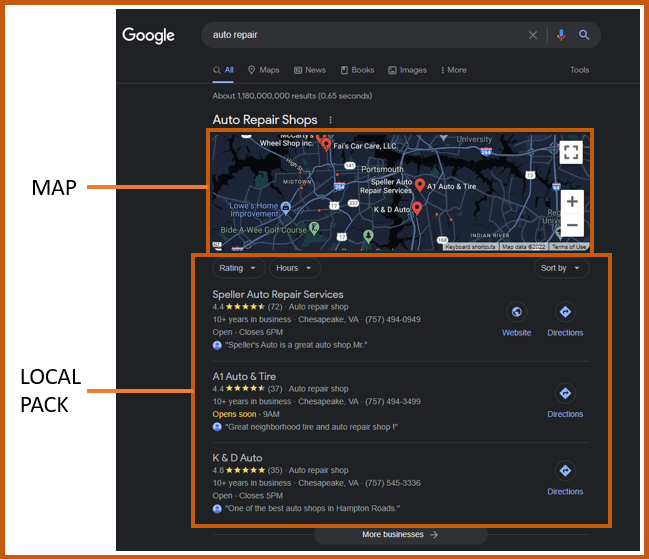The image size is (649, 559).
Task: Click the map Terms of Use link
Action: pos(569,247)
